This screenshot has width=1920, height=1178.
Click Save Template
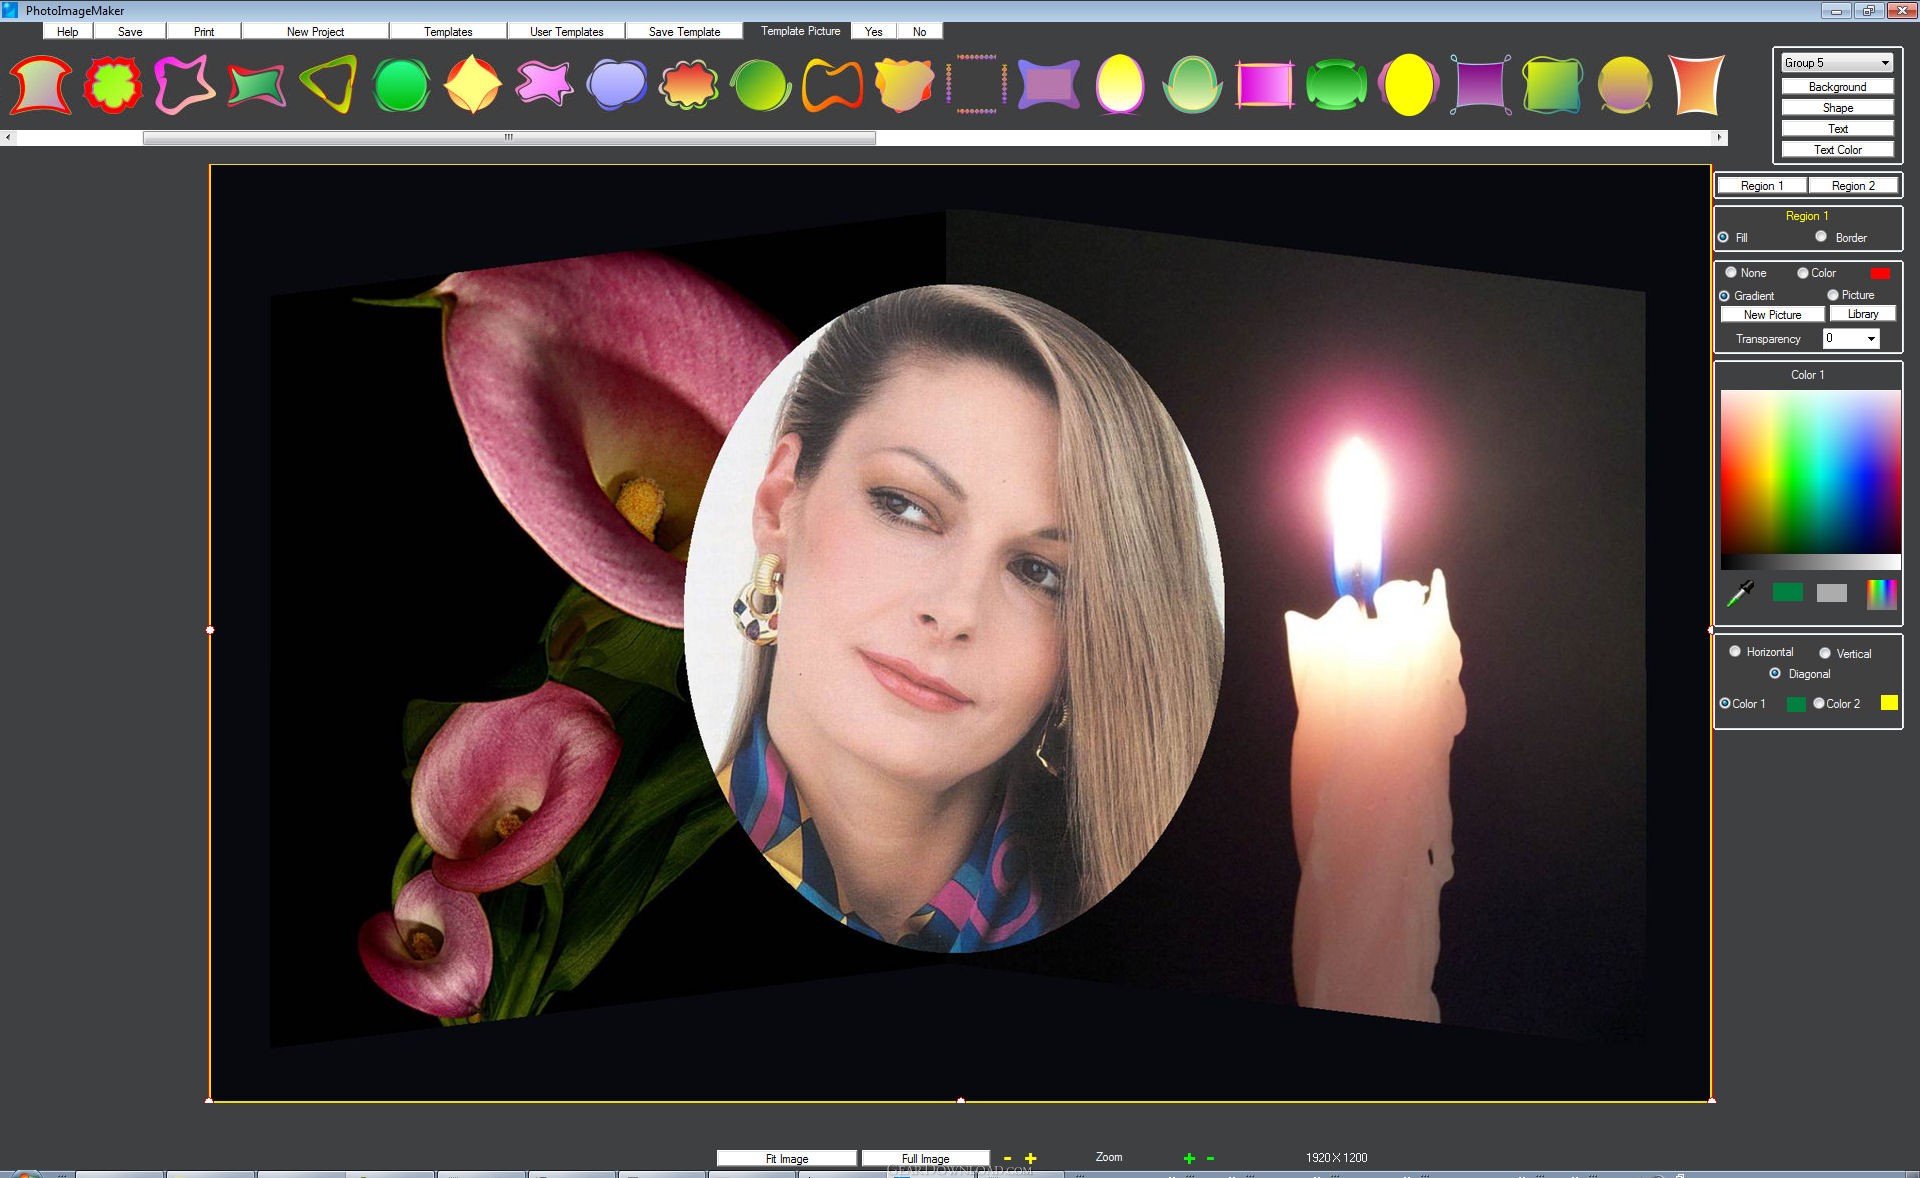[x=684, y=32]
